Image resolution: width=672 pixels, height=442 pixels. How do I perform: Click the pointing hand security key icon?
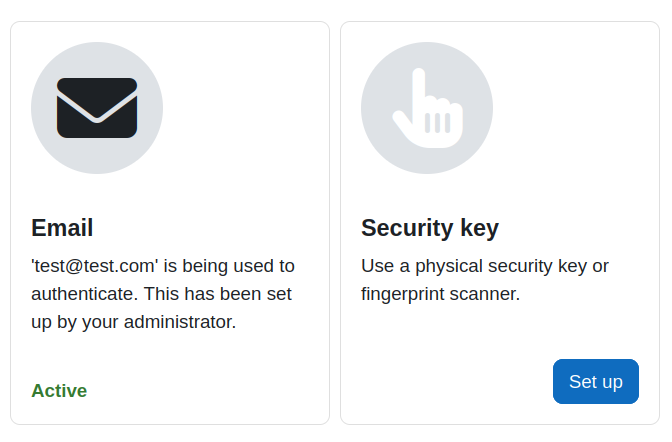pos(428,108)
